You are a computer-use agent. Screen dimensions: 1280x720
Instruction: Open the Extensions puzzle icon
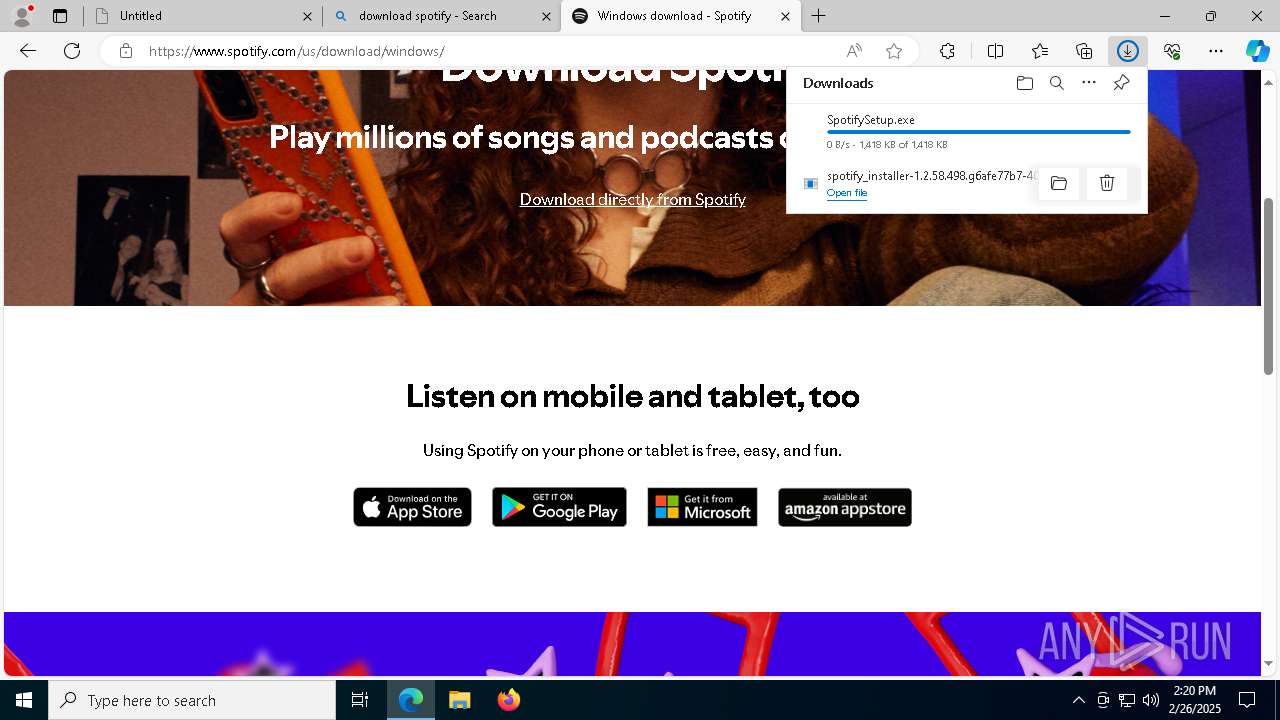click(x=947, y=51)
